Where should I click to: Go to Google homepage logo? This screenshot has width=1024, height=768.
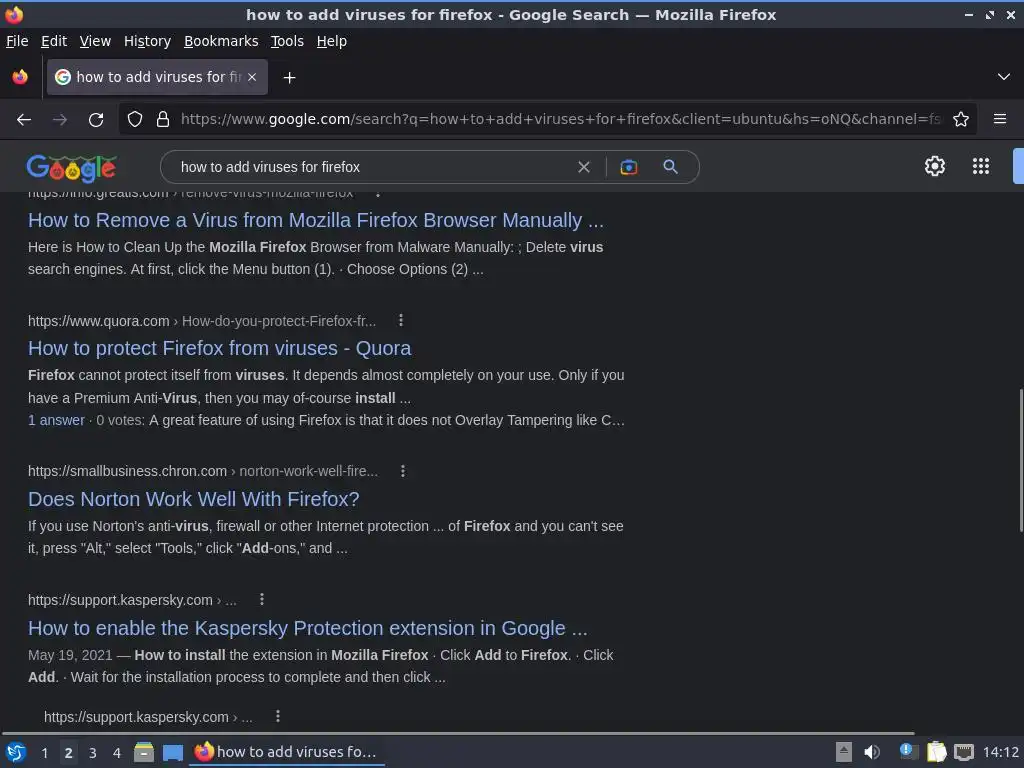72,168
